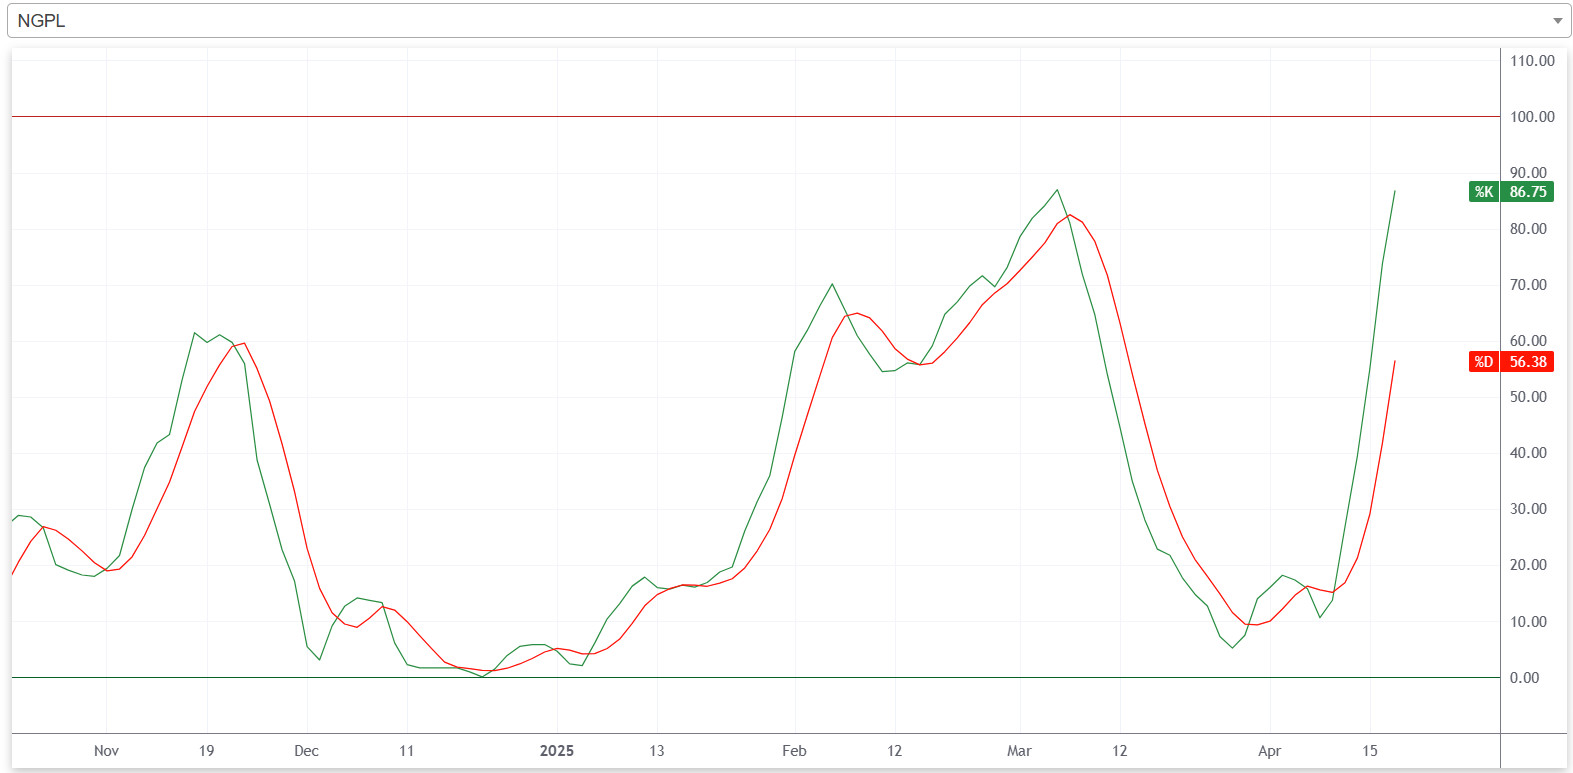Open the NGPL symbol dropdown

780,21
